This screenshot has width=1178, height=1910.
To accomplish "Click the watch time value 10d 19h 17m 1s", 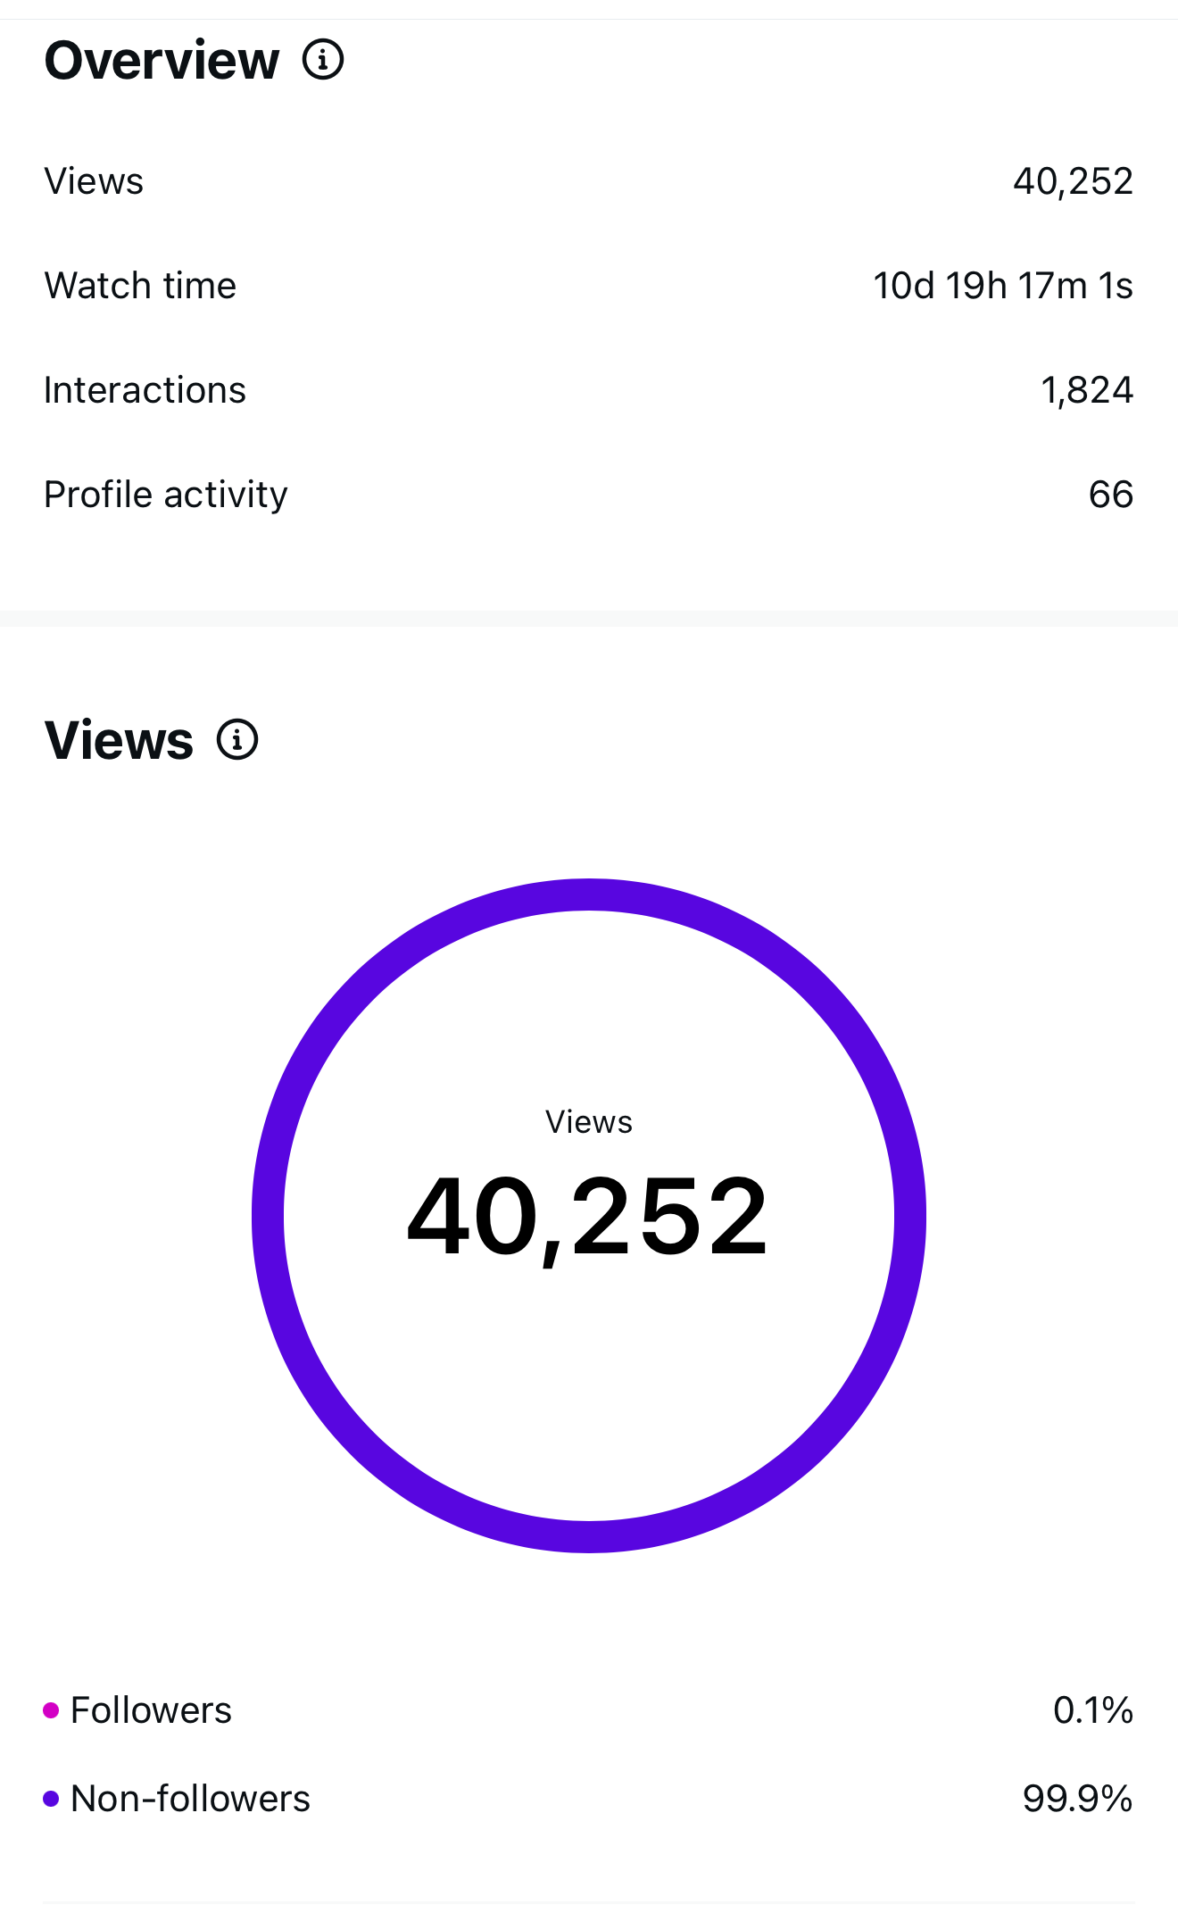I will coord(1003,286).
